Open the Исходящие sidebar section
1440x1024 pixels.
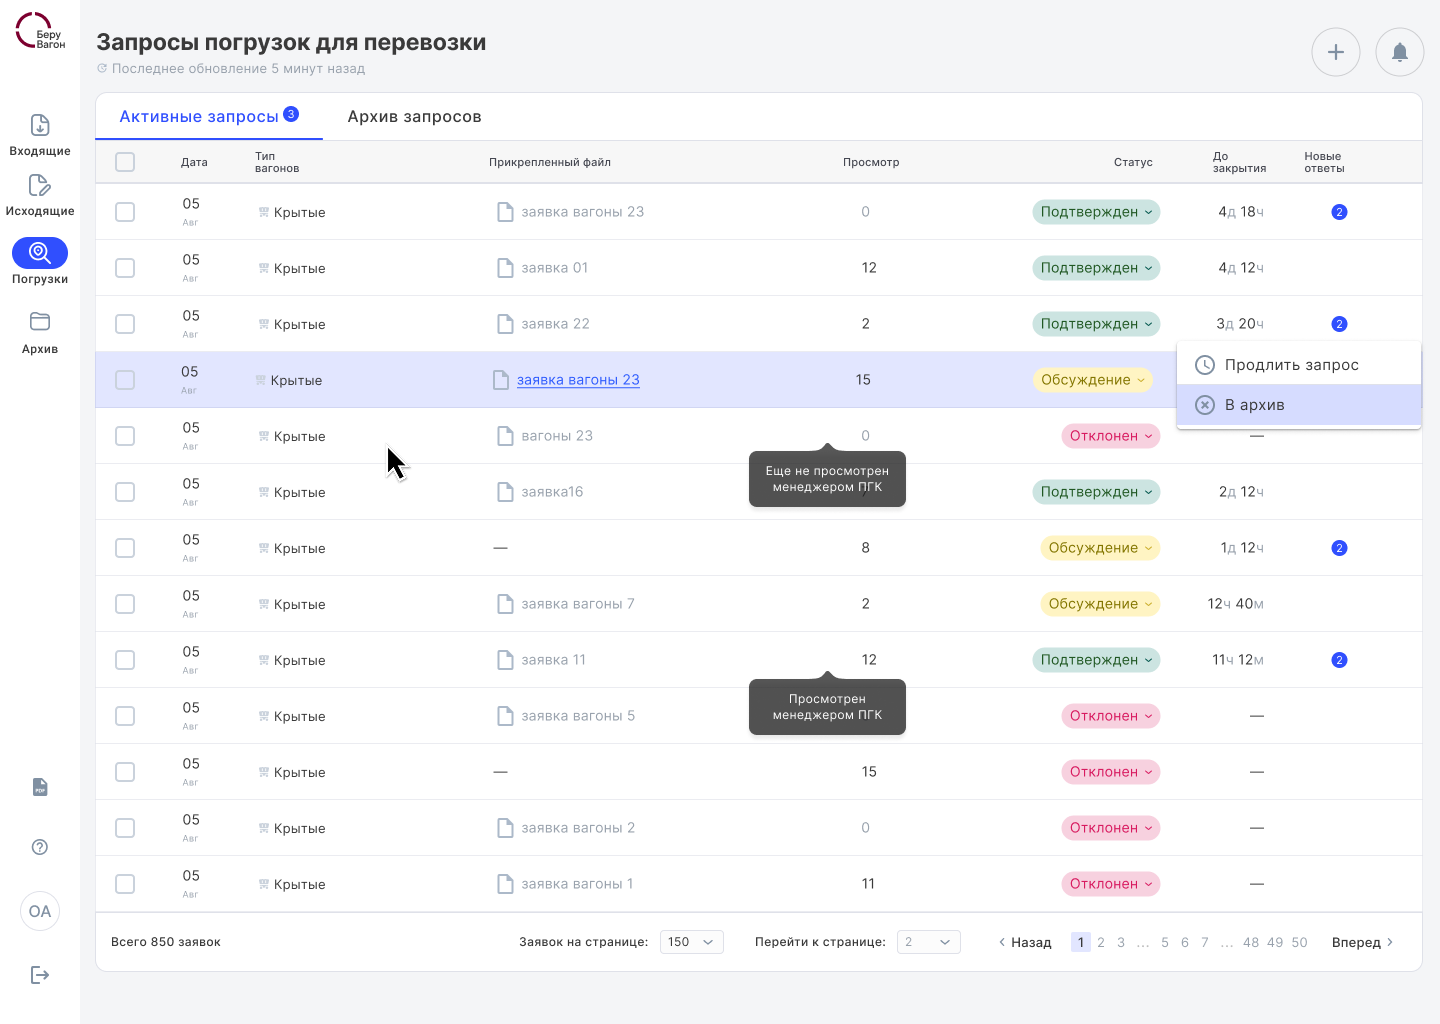click(x=40, y=195)
